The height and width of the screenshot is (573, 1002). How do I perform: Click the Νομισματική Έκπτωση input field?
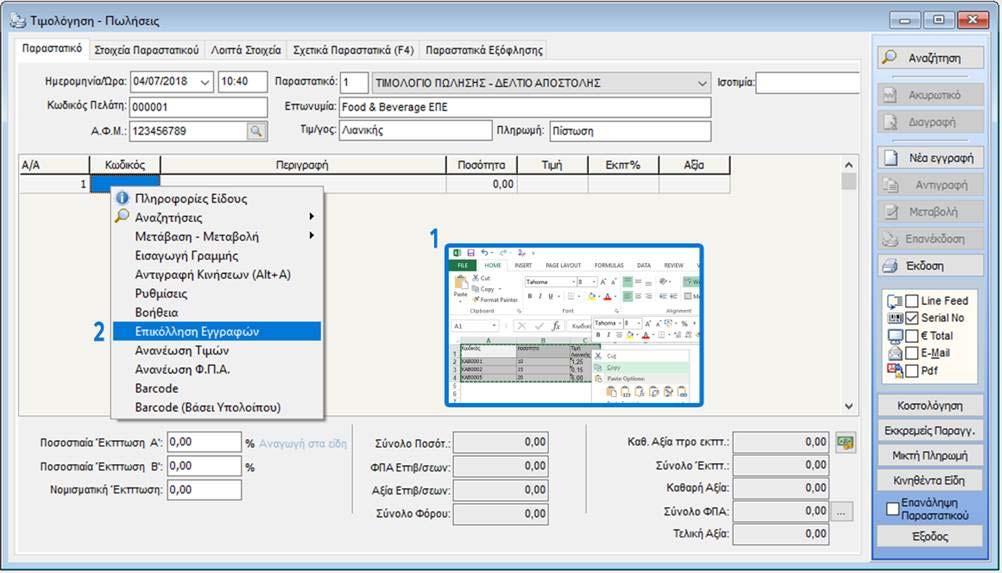(x=204, y=490)
